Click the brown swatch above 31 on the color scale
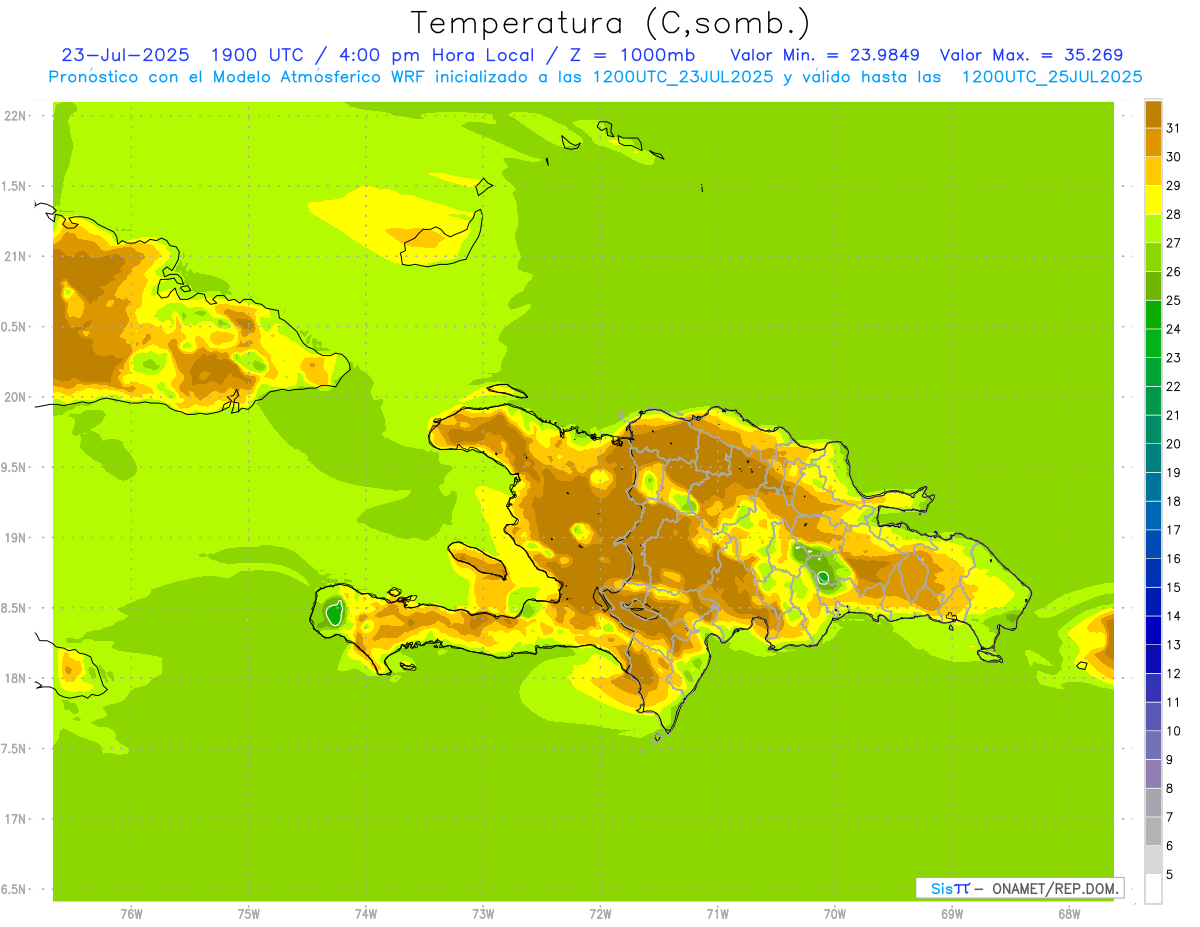Screen dimensions: 1200x927 pyautogui.click(x=1154, y=113)
